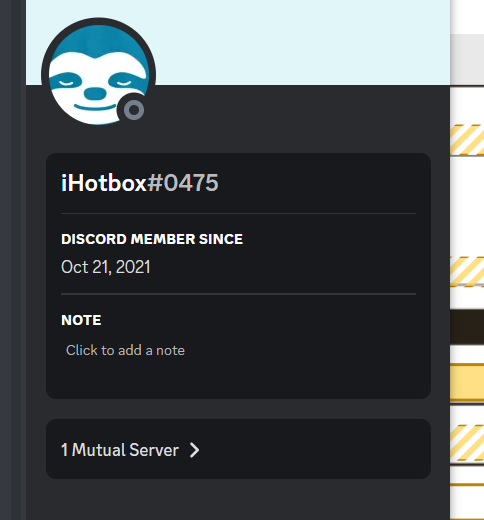This screenshot has width=484, height=520.
Task: Click the dark brown bar at right edge
Action: pos(467,327)
